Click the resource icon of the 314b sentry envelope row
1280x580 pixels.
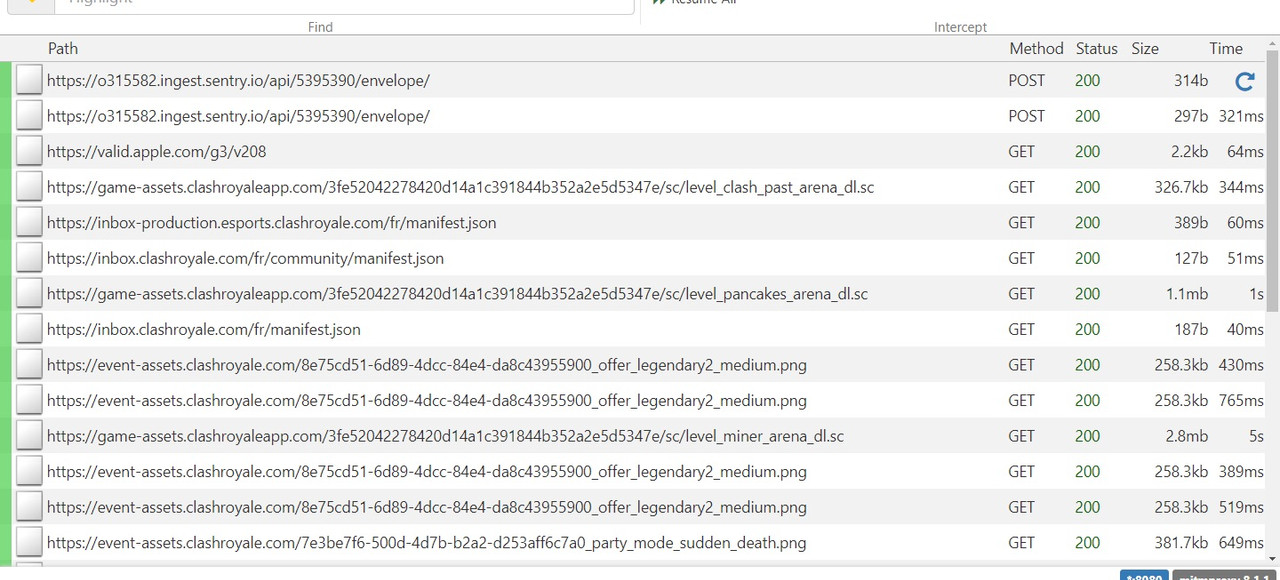pos(29,80)
